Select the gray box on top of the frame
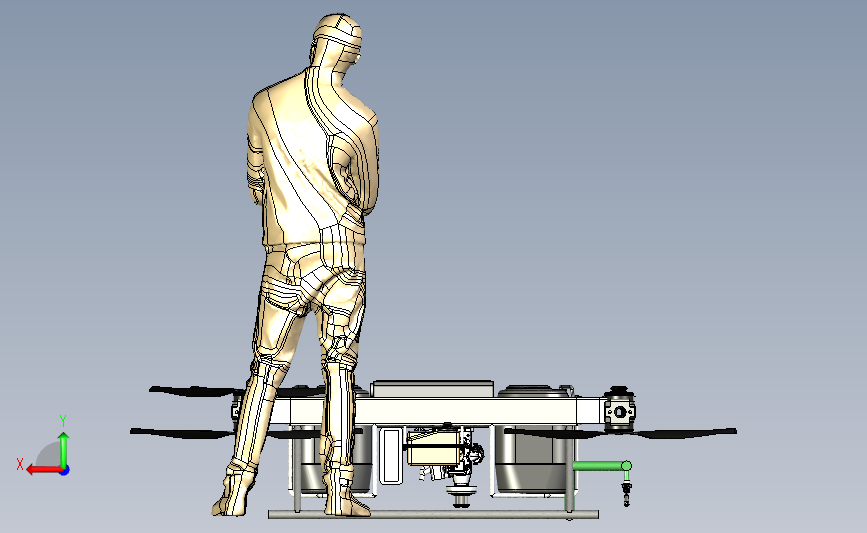The width and height of the screenshot is (867, 533). coord(432,389)
